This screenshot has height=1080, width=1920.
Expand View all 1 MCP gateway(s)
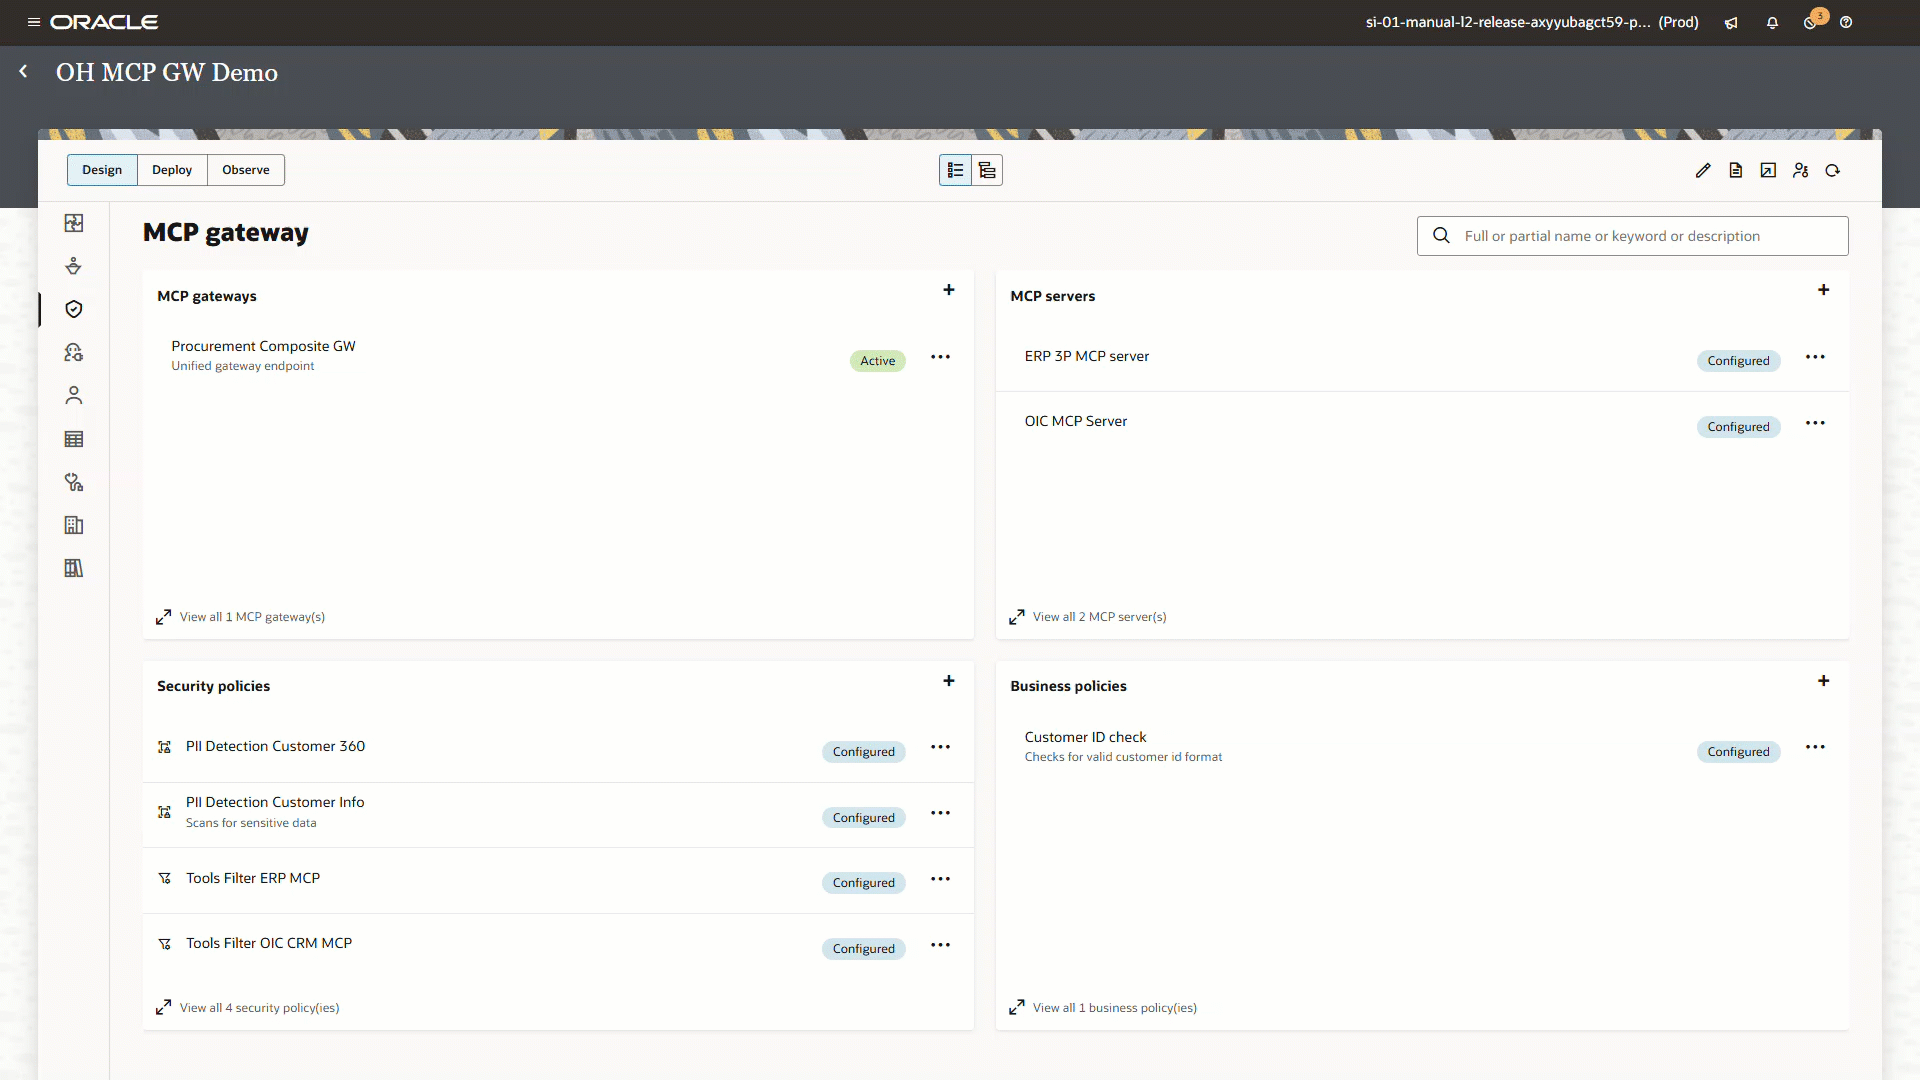tap(241, 617)
